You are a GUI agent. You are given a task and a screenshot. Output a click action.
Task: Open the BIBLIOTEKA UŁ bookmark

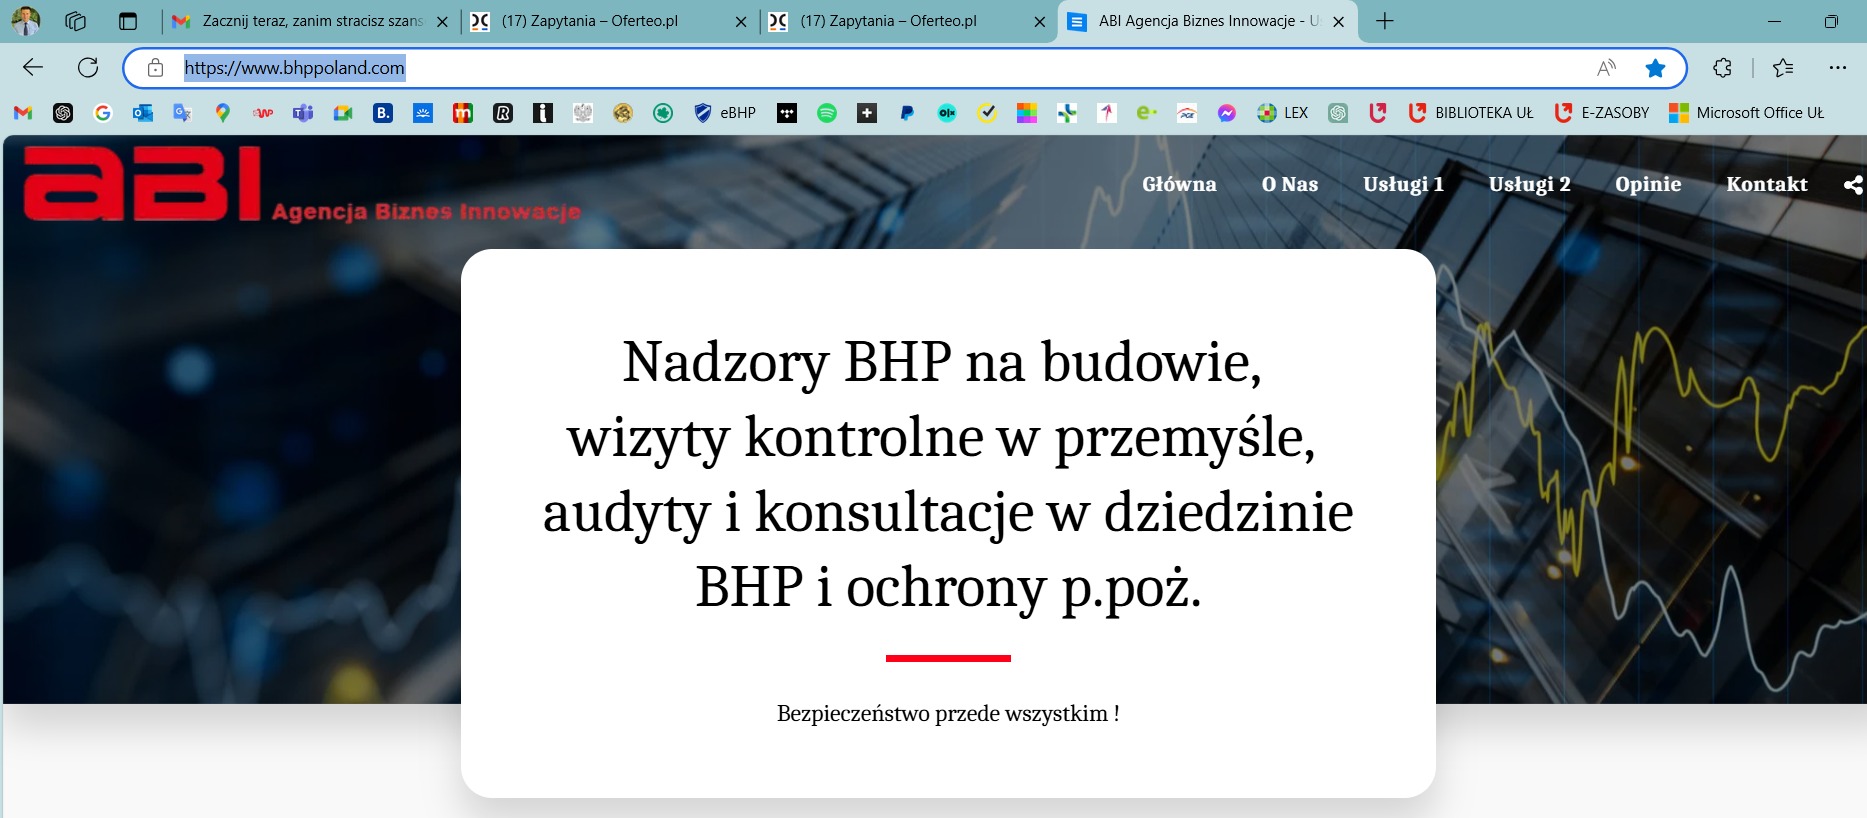coord(1470,113)
